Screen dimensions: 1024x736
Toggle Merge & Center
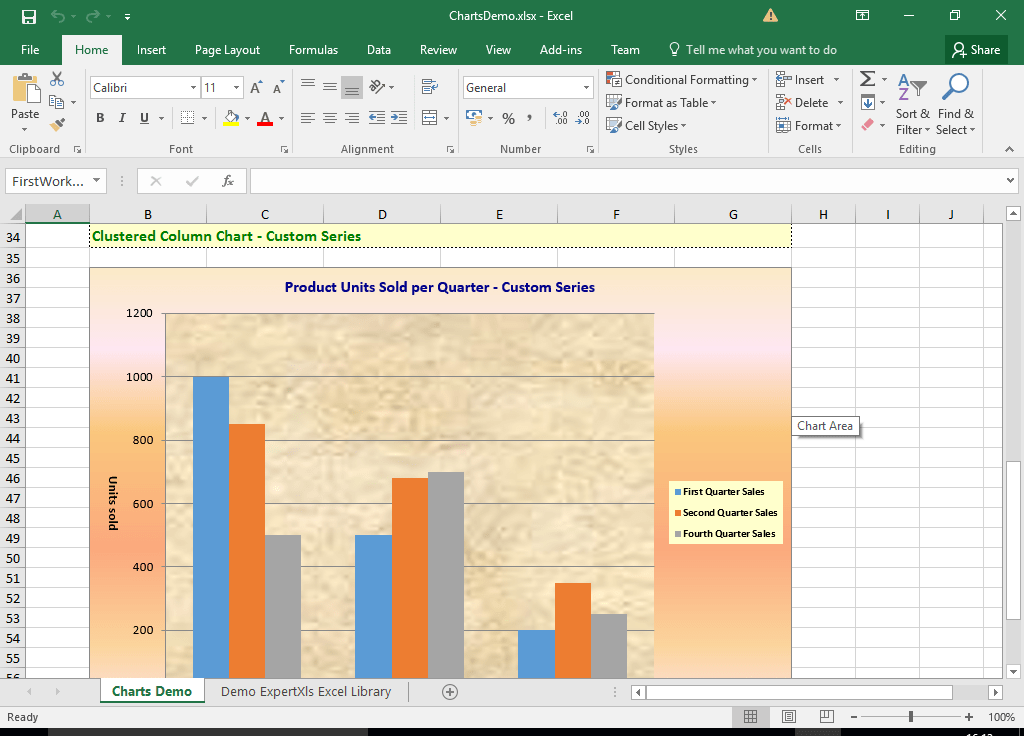click(429, 117)
